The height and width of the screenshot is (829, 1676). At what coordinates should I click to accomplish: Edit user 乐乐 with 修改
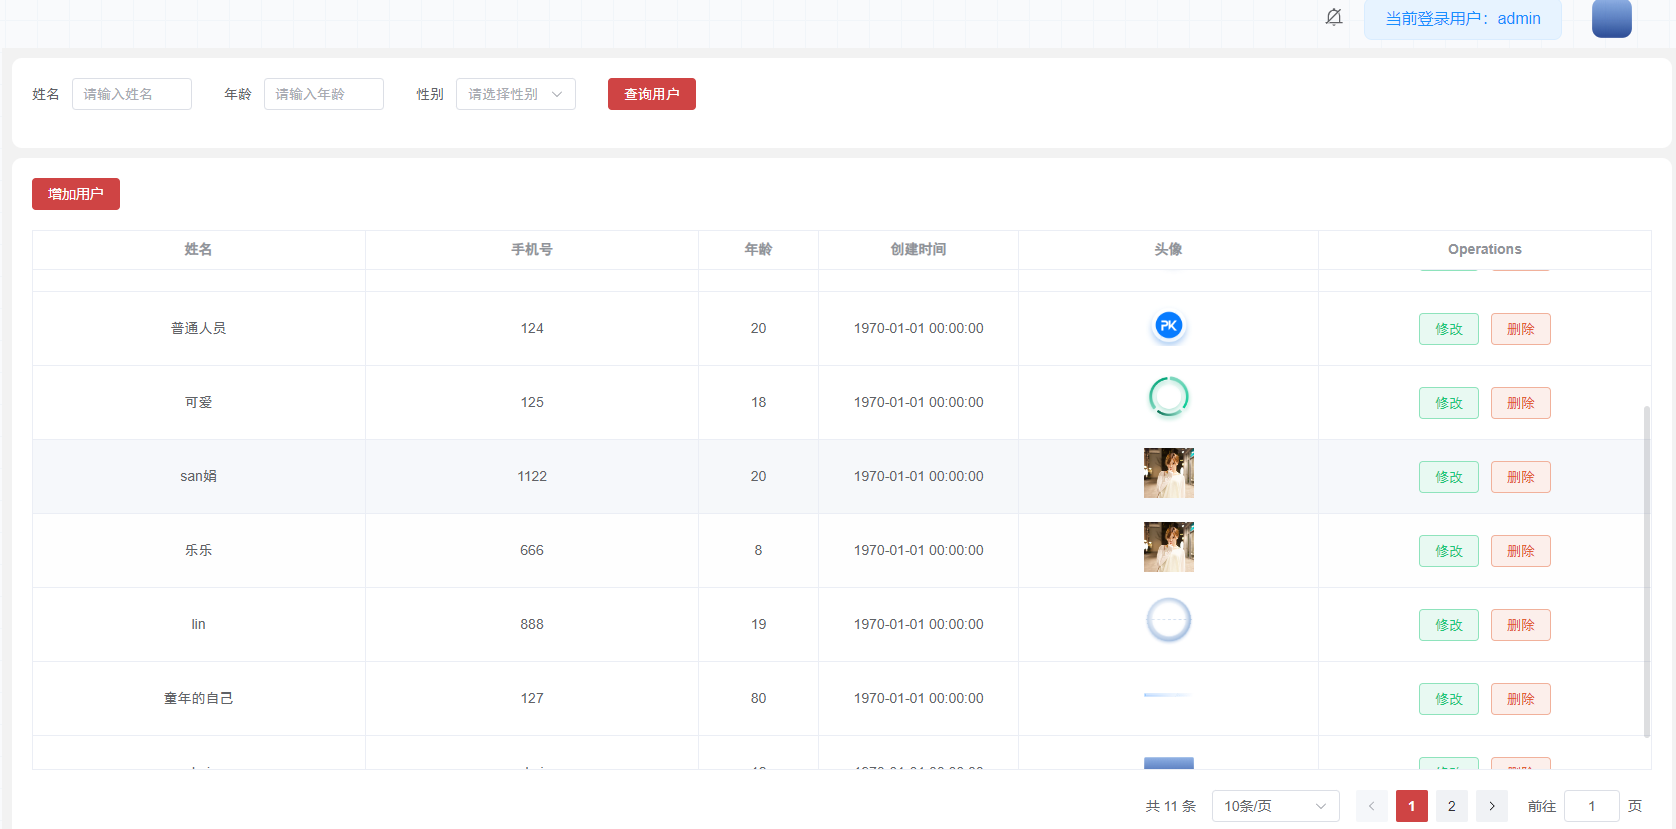[x=1449, y=551]
